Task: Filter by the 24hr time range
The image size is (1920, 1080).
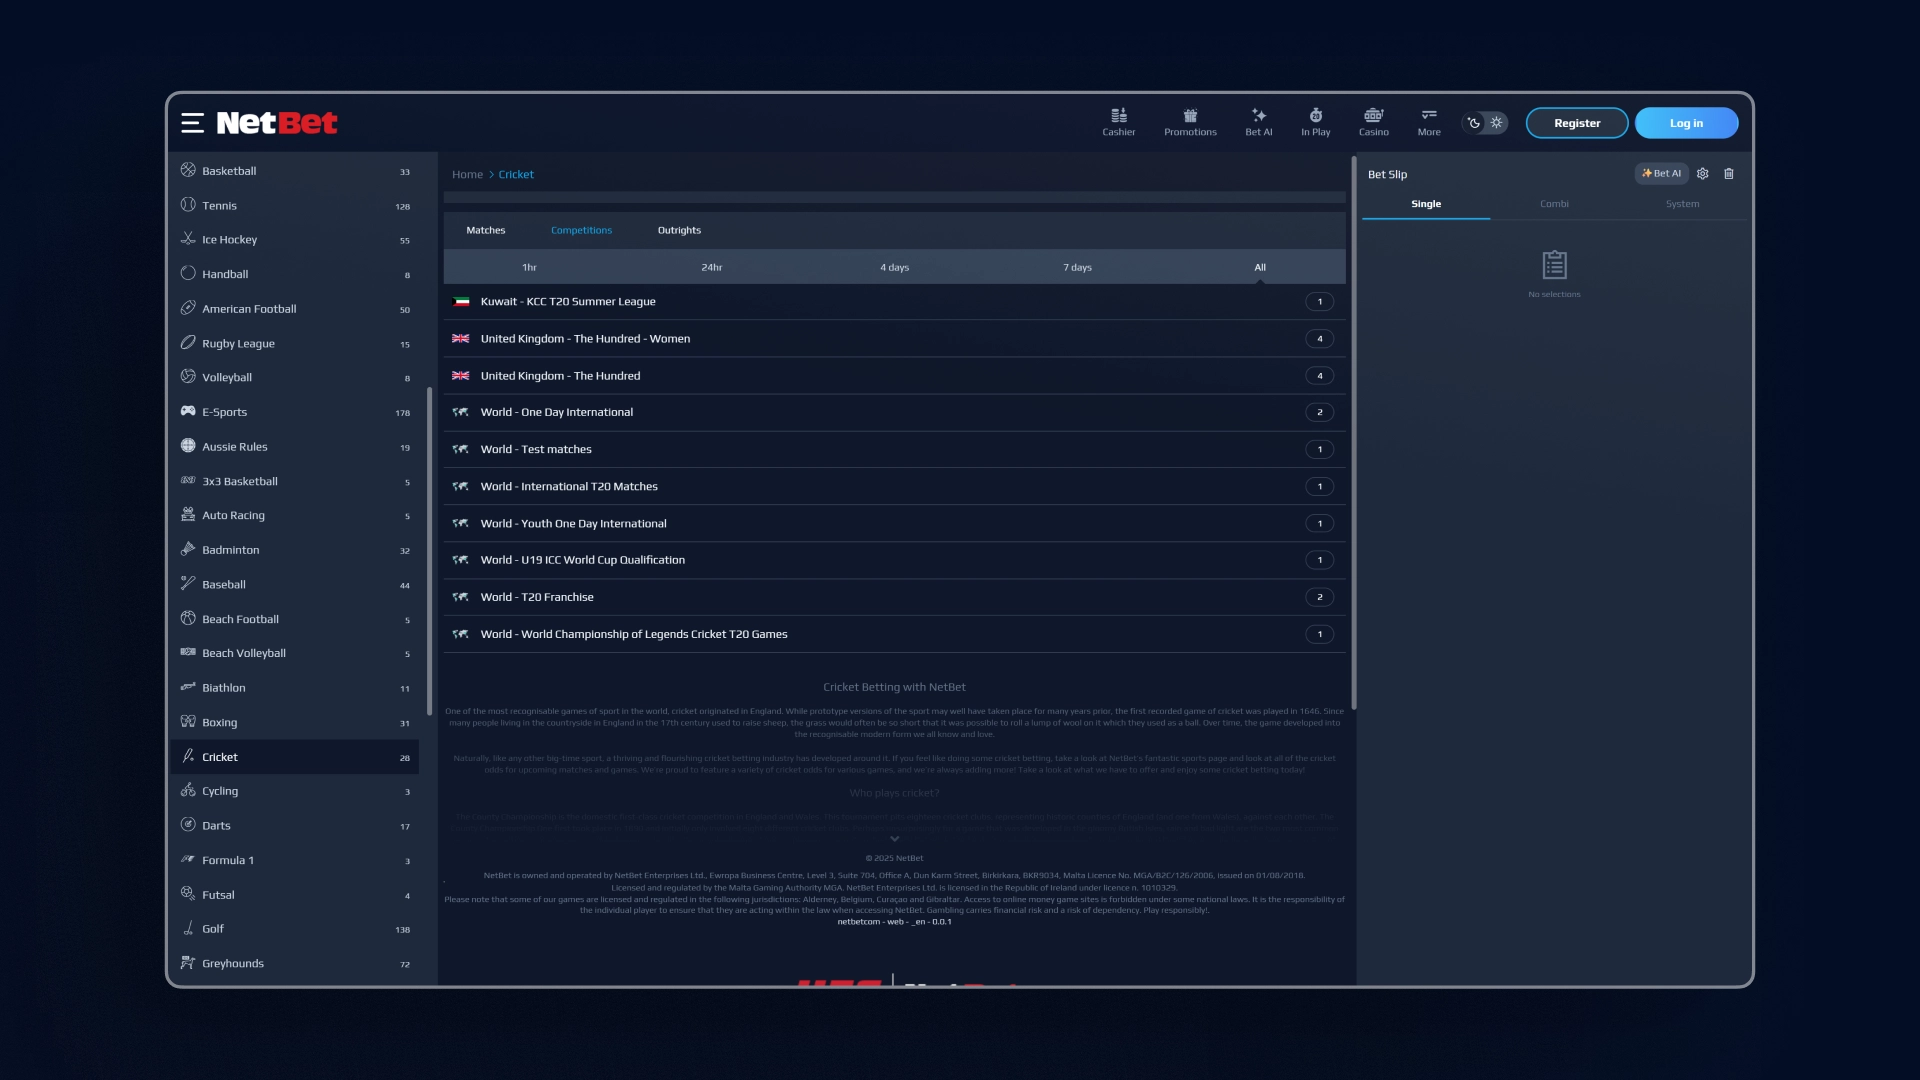Action: click(711, 267)
